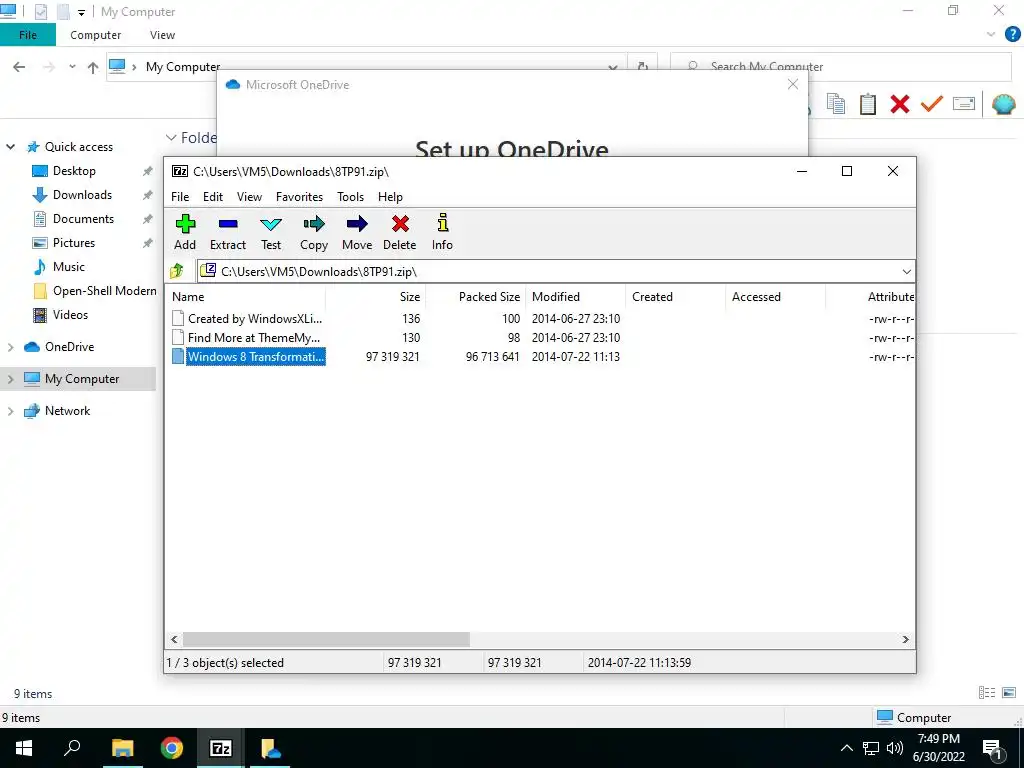Click the Test toolbar icon in 7-Zip

pos(271,225)
